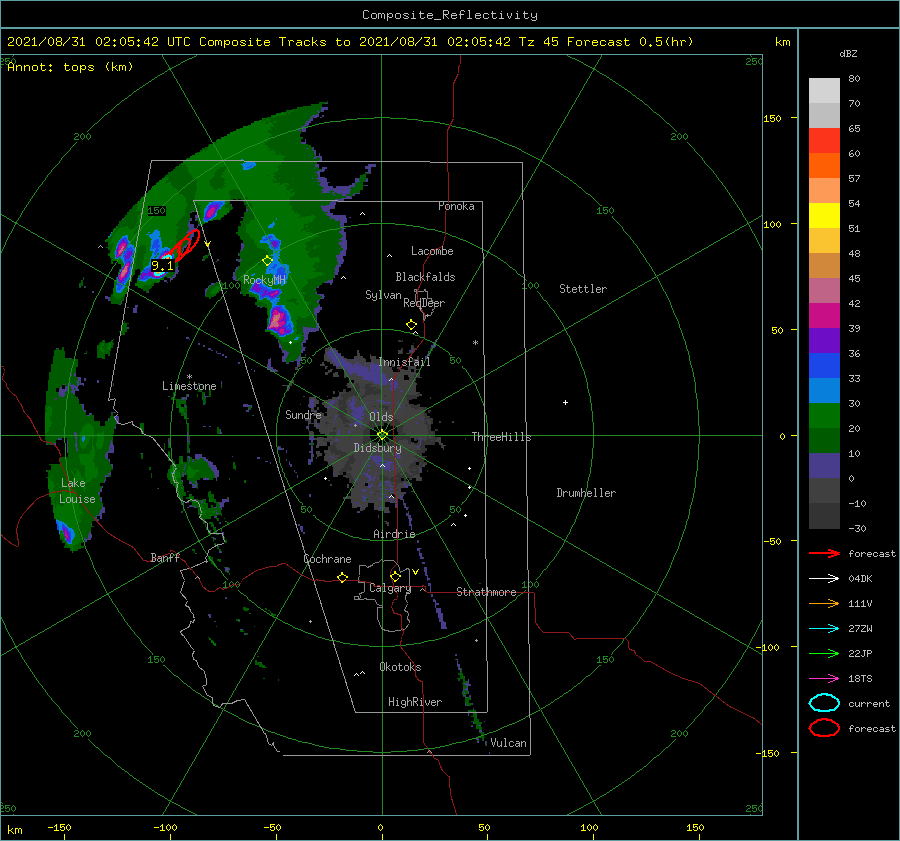Click the 9.1 storm top annotation
The width and height of the screenshot is (900, 841).
162,265
